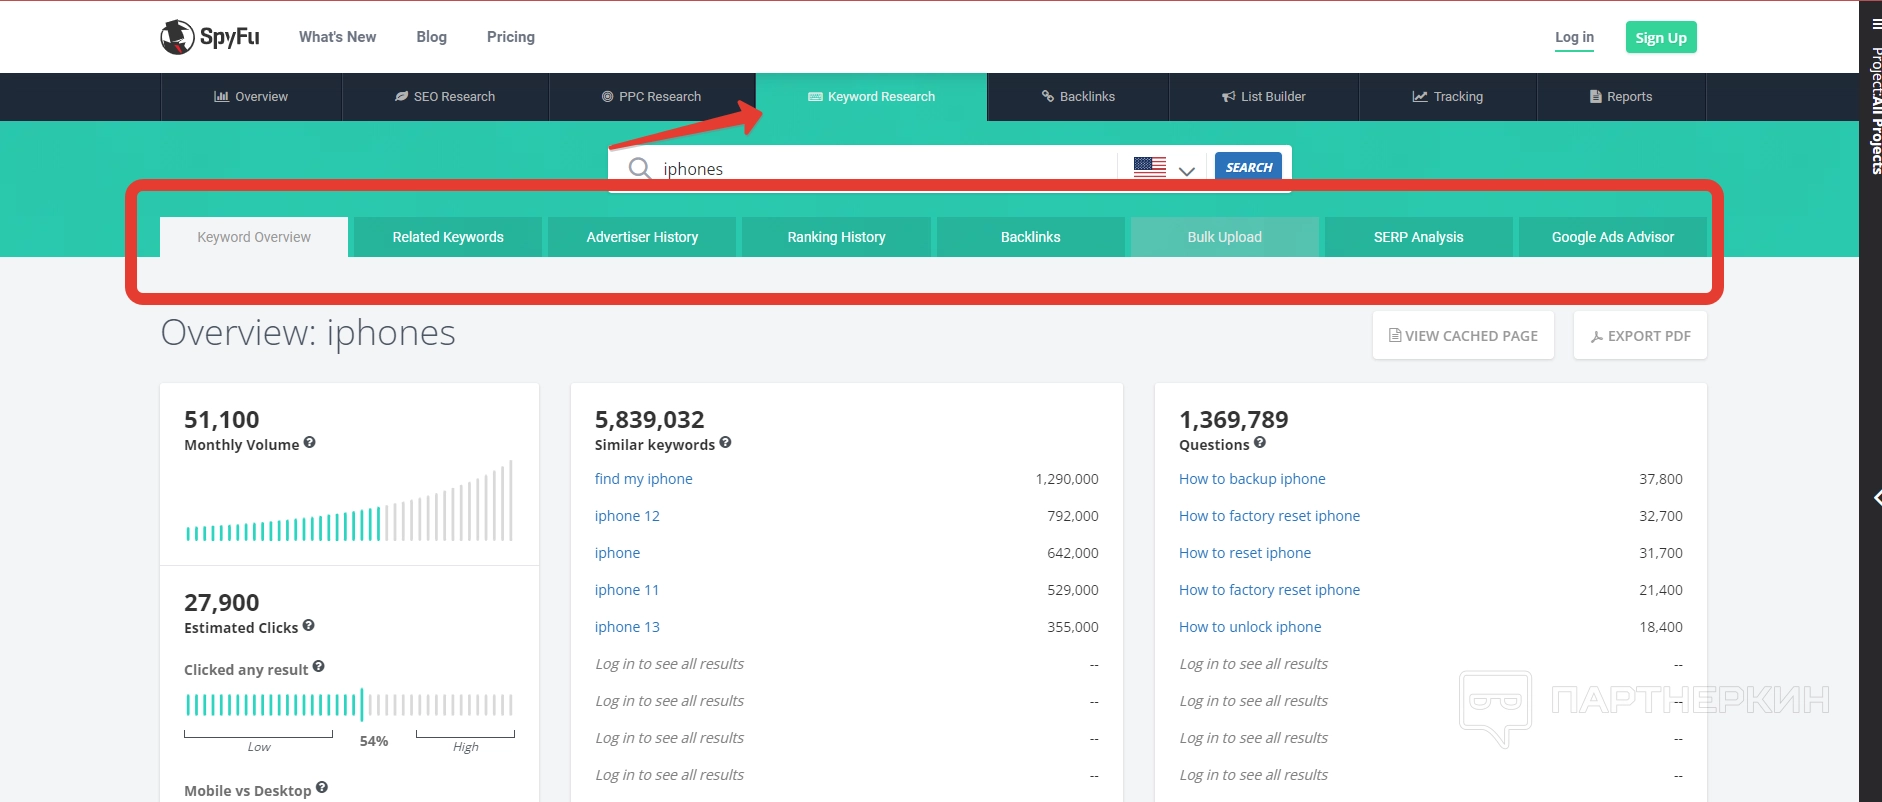This screenshot has height=802, width=1882.
Task: Open the Pricing link
Action: pos(511,37)
